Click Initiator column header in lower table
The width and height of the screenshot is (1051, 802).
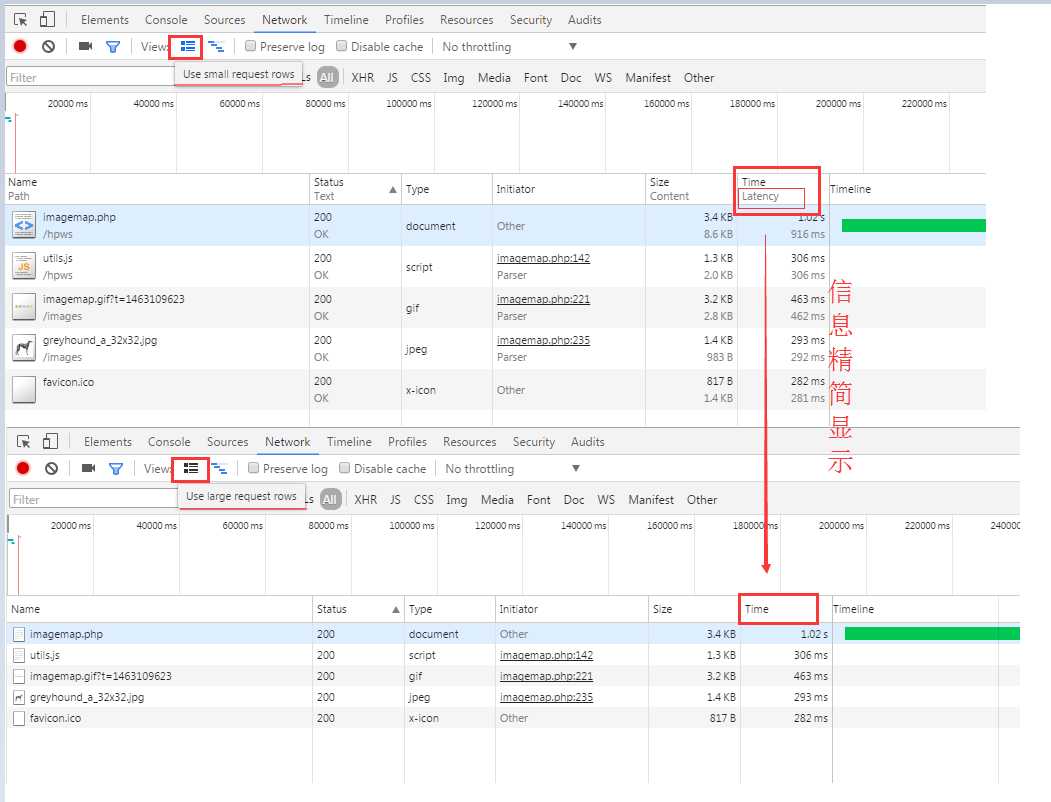click(571, 609)
